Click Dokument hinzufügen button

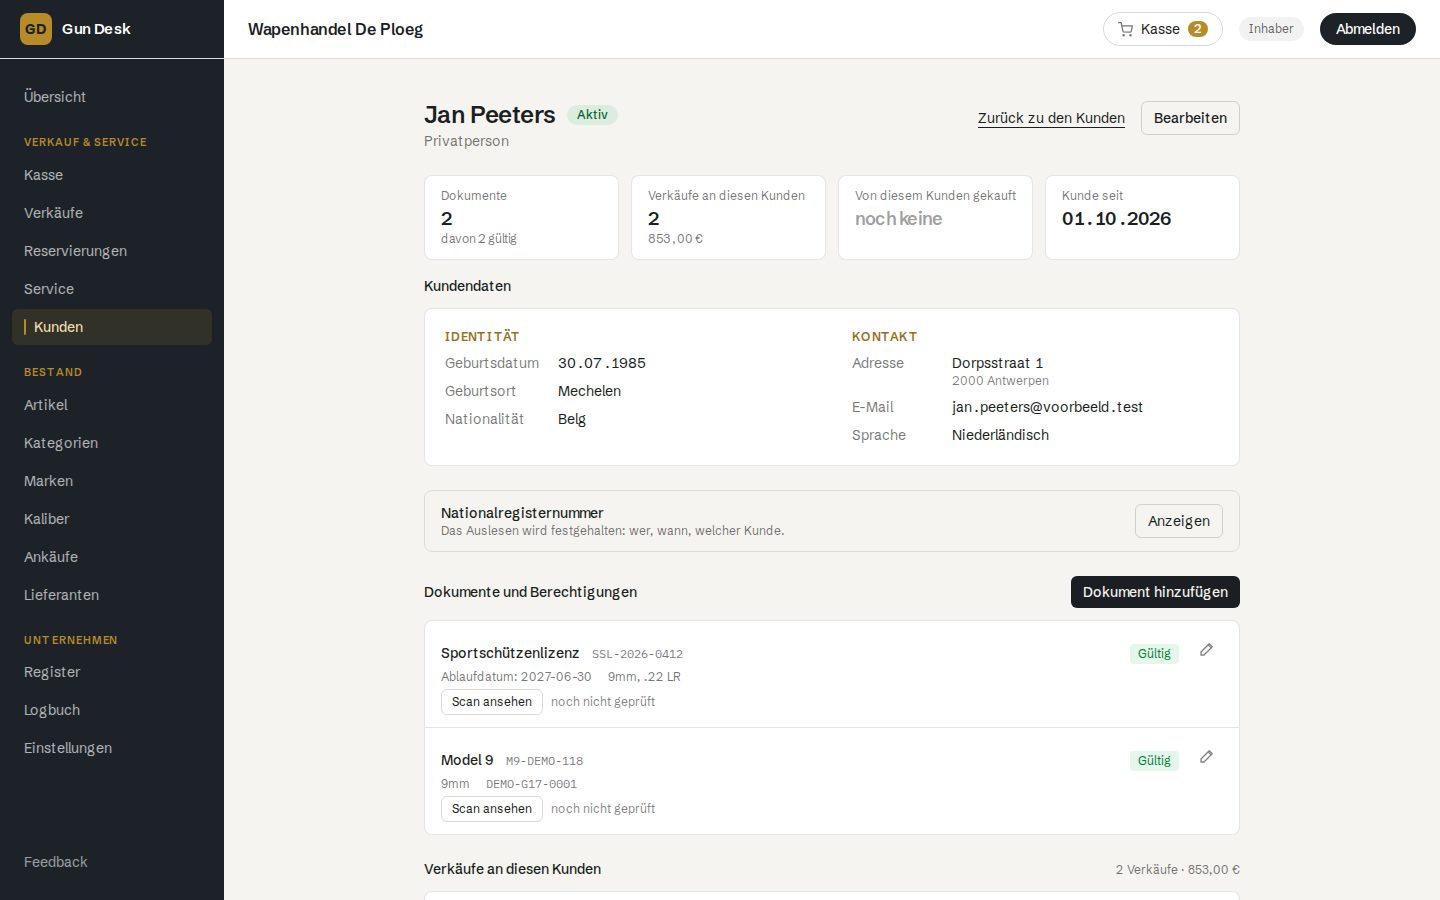click(1155, 592)
